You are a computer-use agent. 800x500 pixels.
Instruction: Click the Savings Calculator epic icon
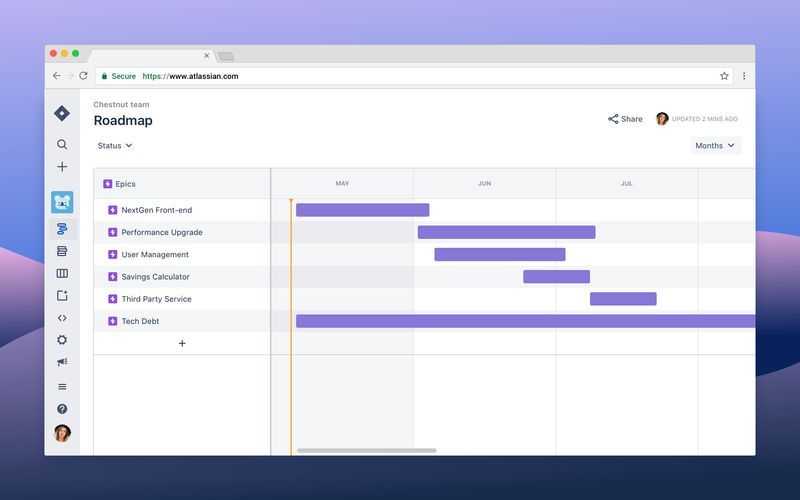click(113, 277)
